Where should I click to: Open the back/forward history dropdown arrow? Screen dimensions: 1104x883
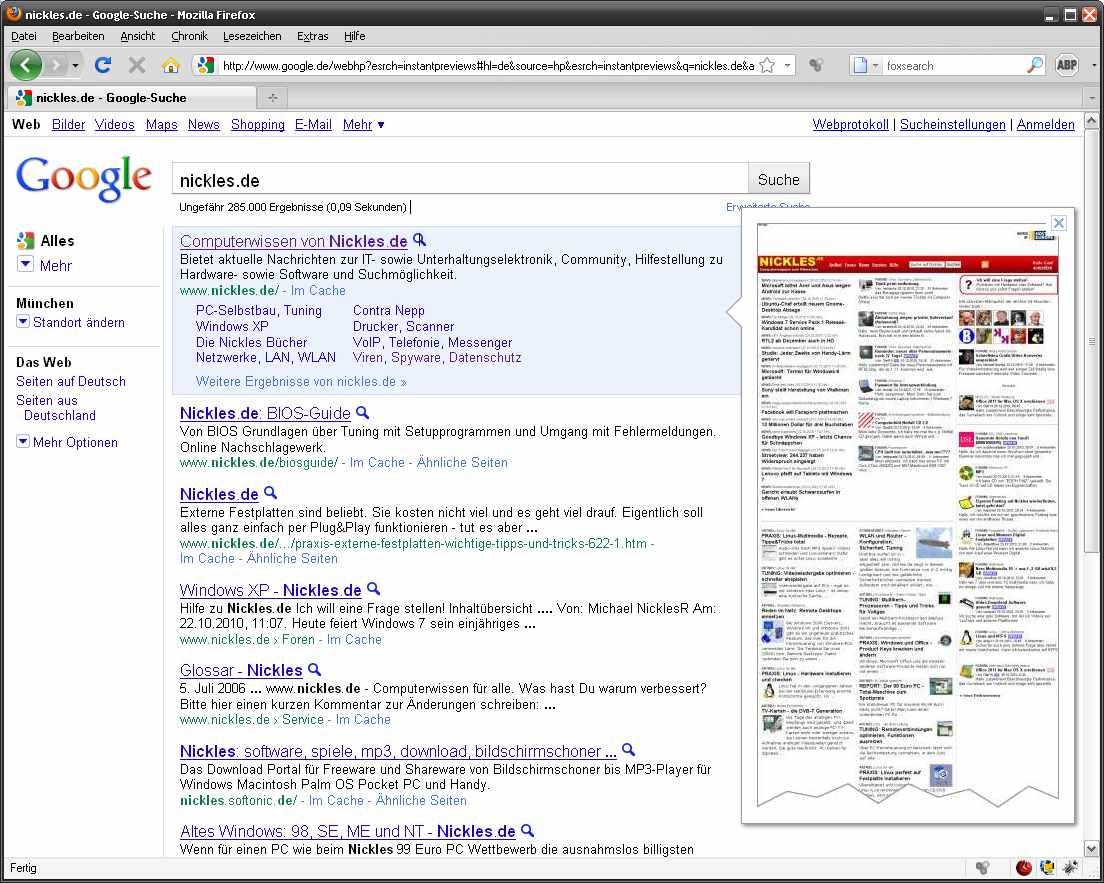(x=75, y=66)
